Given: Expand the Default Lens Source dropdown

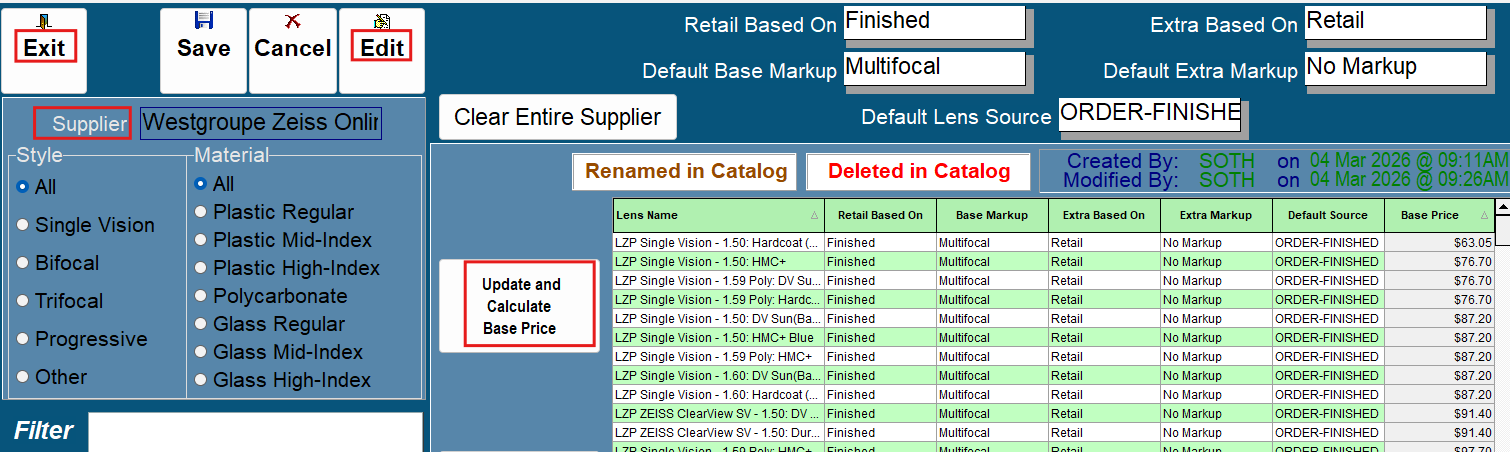Looking at the screenshot, I should click(x=1149, y=115).
